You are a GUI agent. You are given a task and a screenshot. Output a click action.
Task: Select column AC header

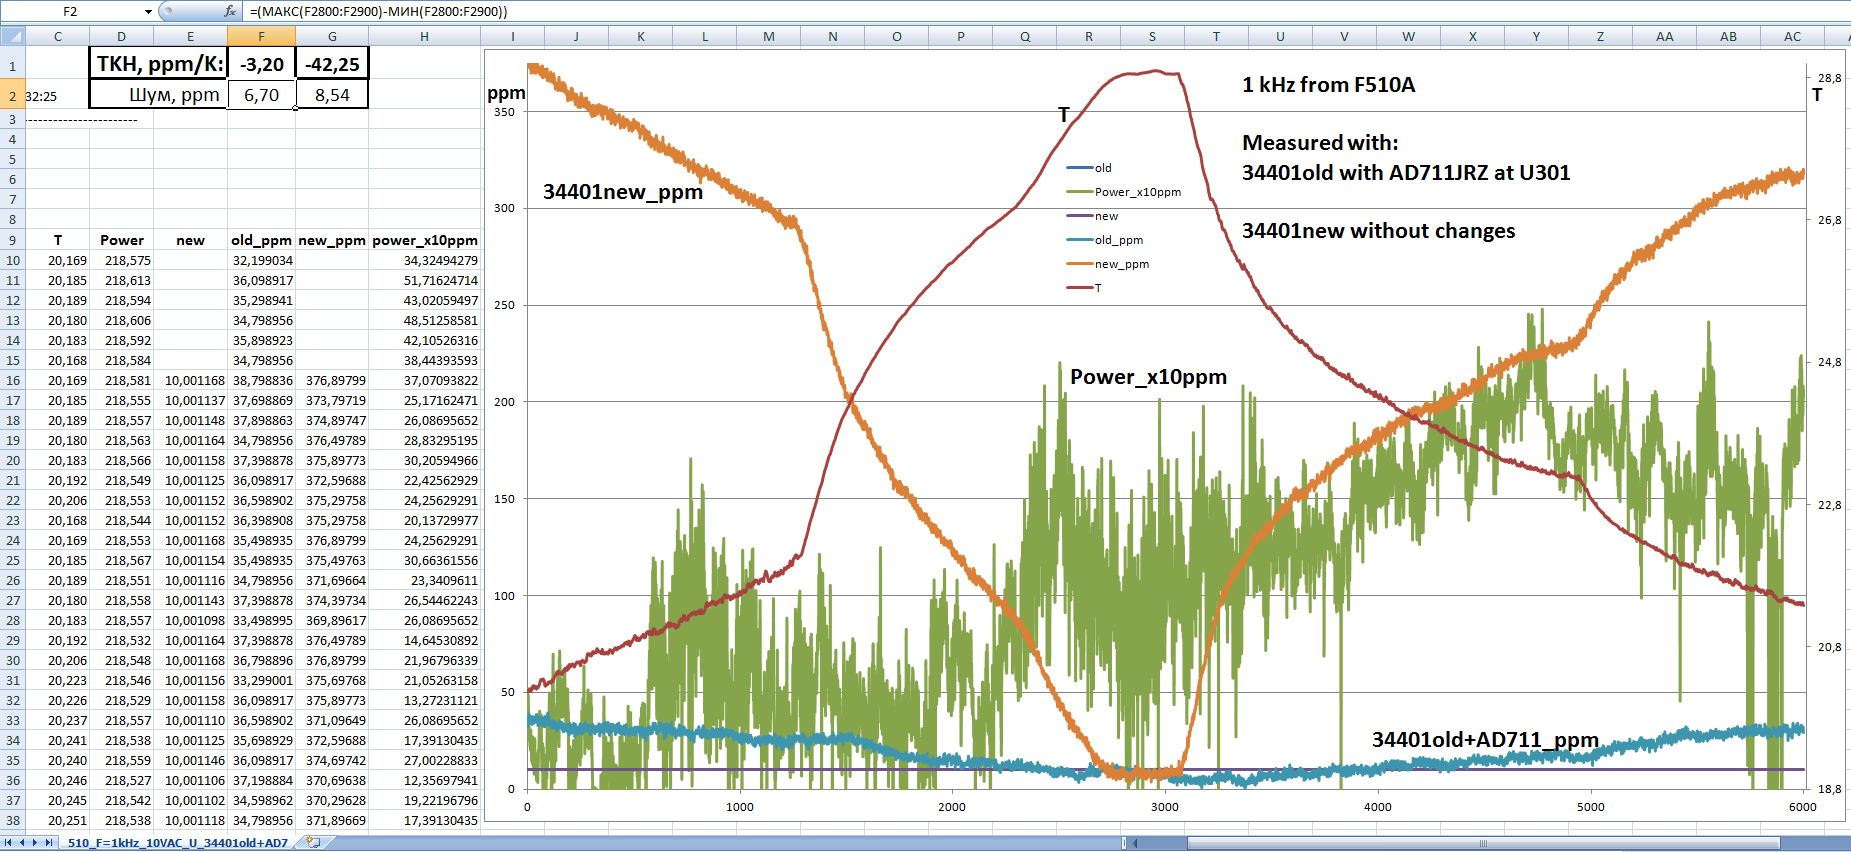[1792, 36]
